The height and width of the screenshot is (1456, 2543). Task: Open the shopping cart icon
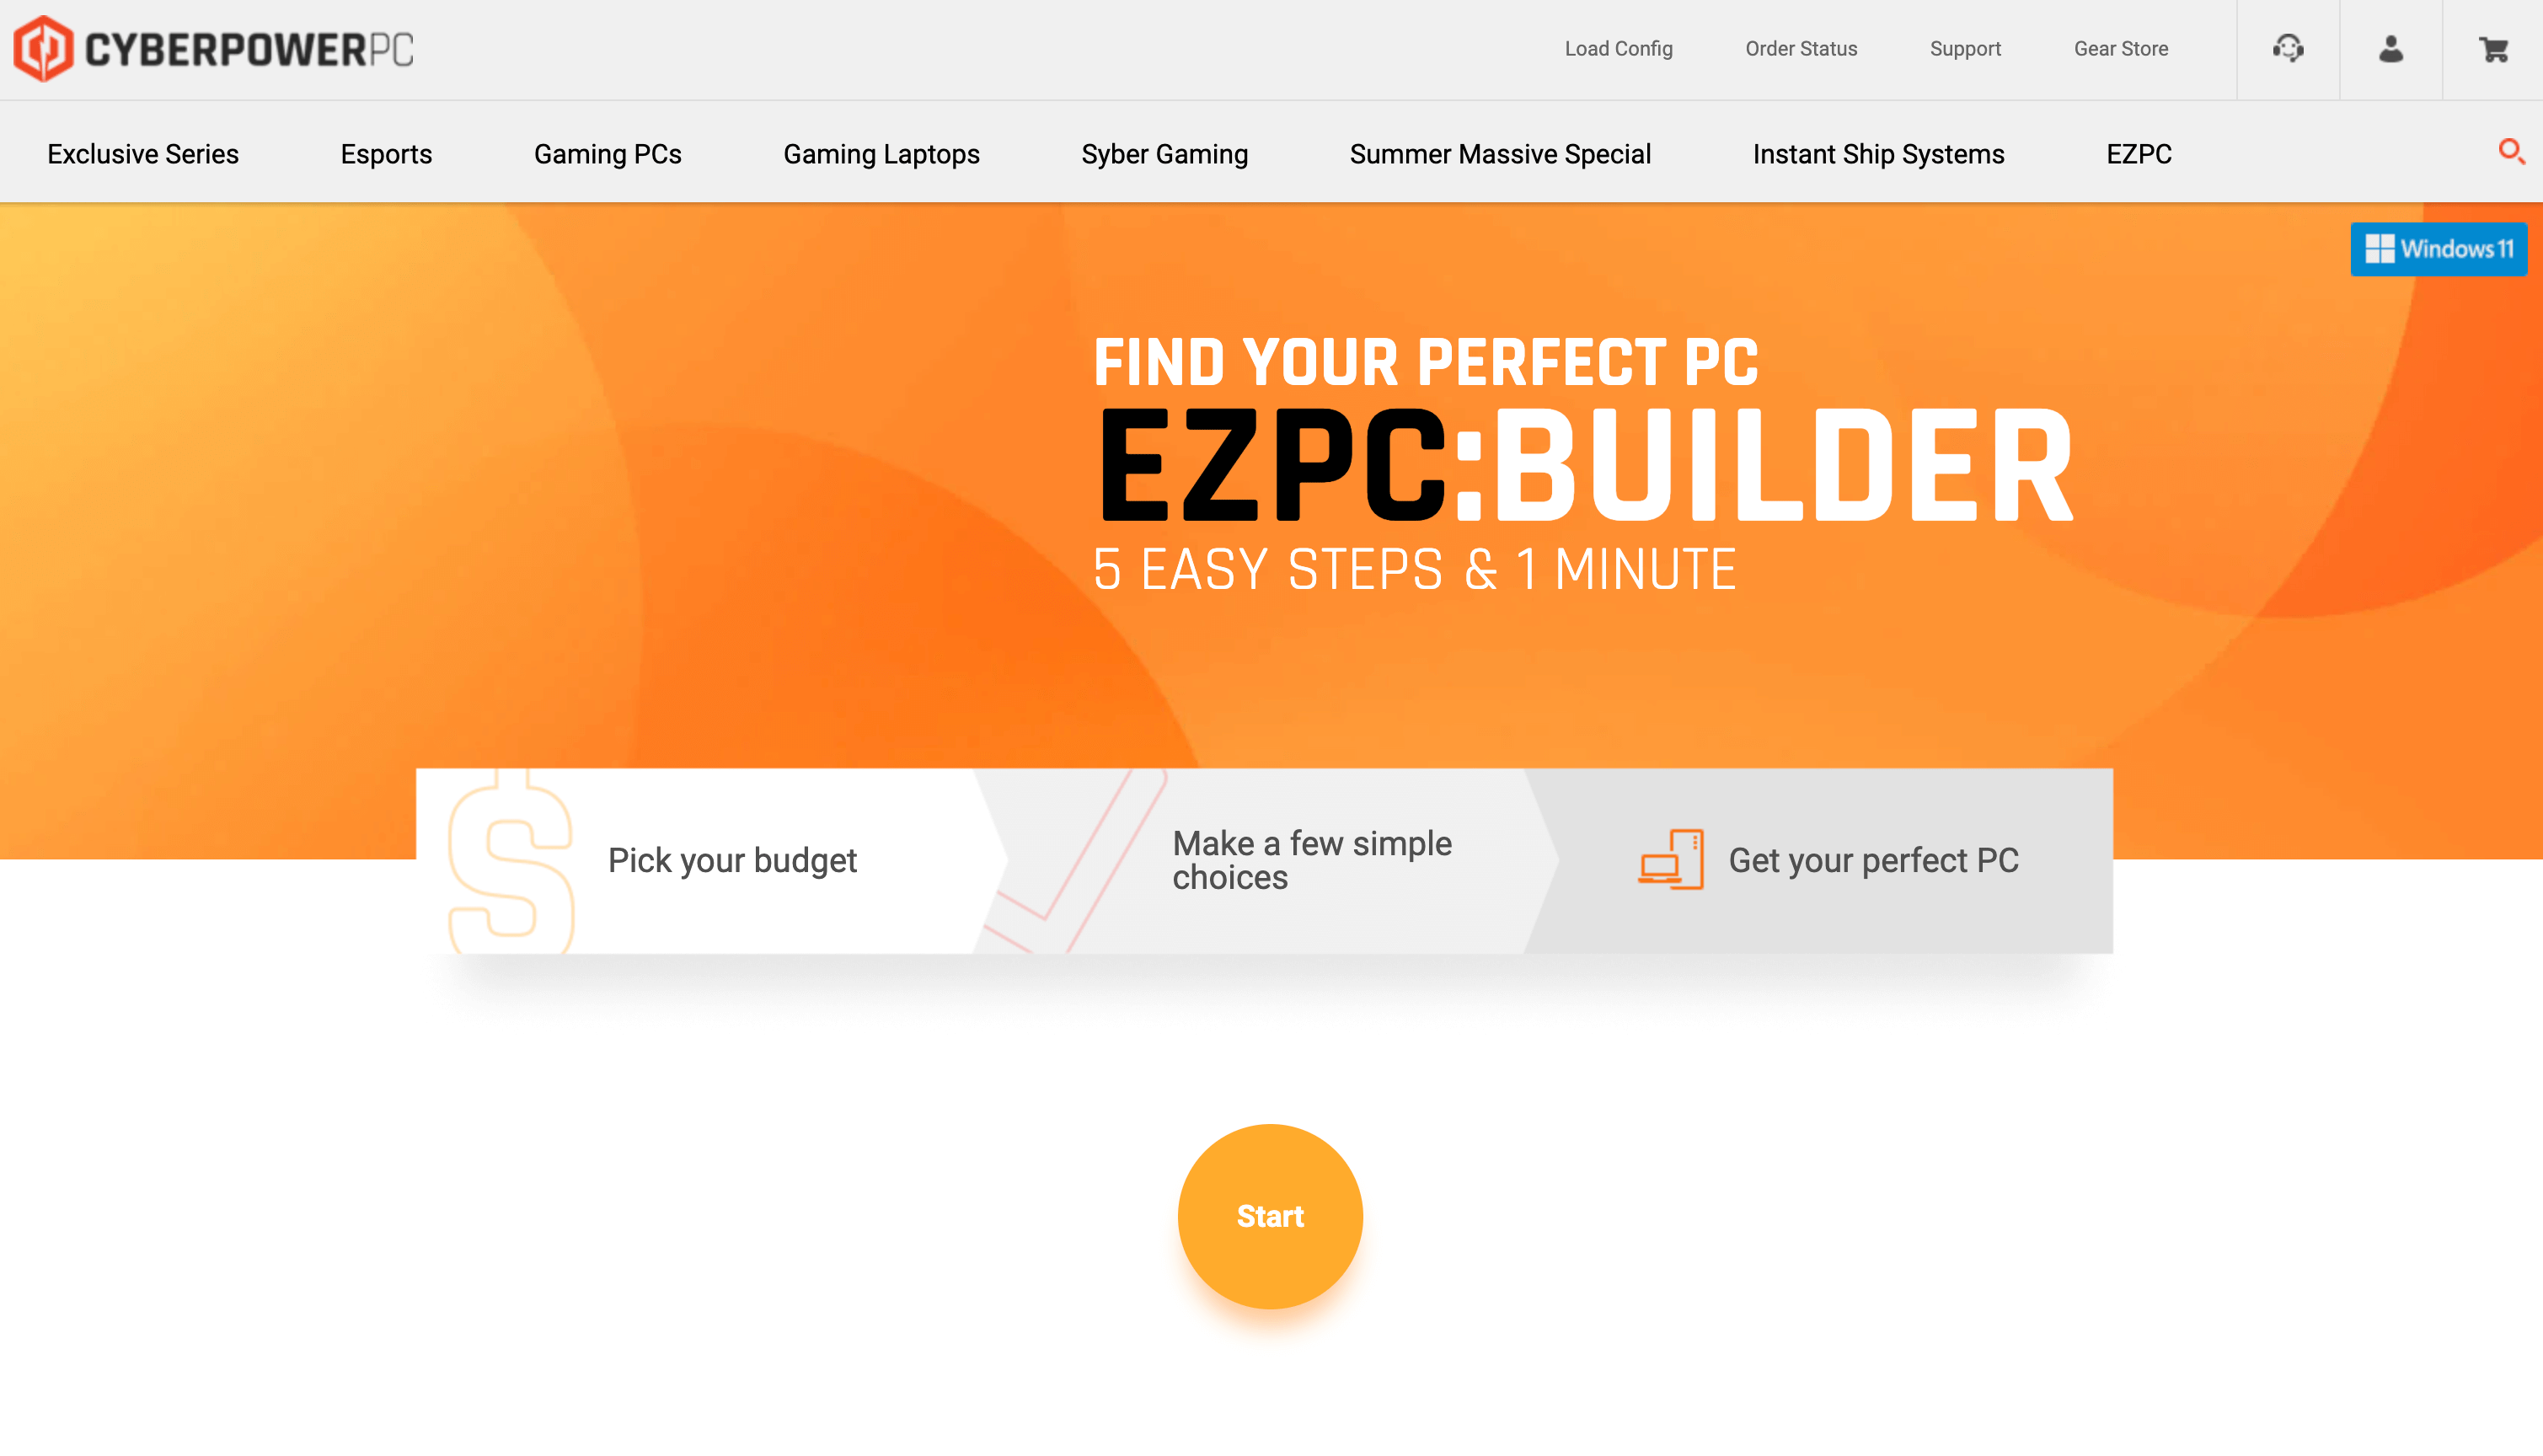pyautogui.click(x=2492, y=49)
